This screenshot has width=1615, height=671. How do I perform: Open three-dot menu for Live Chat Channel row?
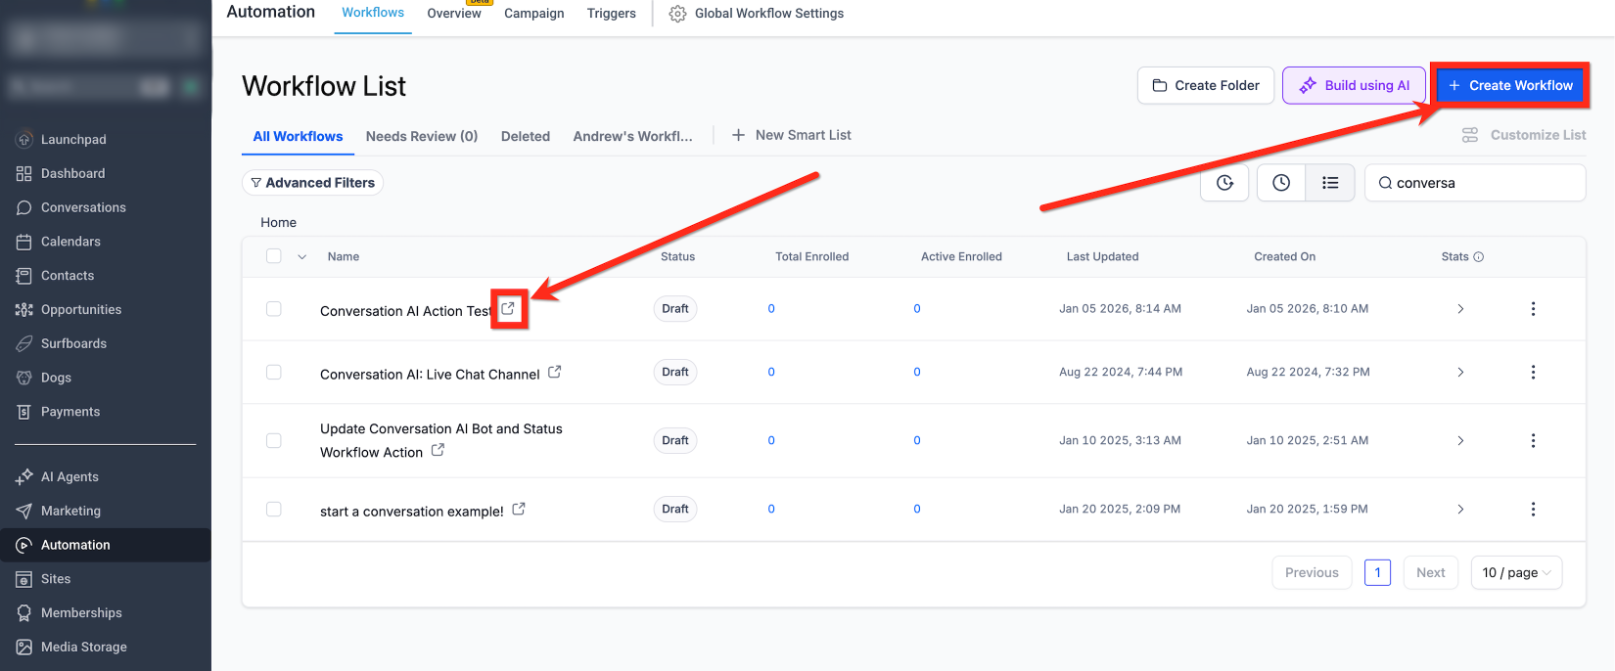tap(1533, 372)
